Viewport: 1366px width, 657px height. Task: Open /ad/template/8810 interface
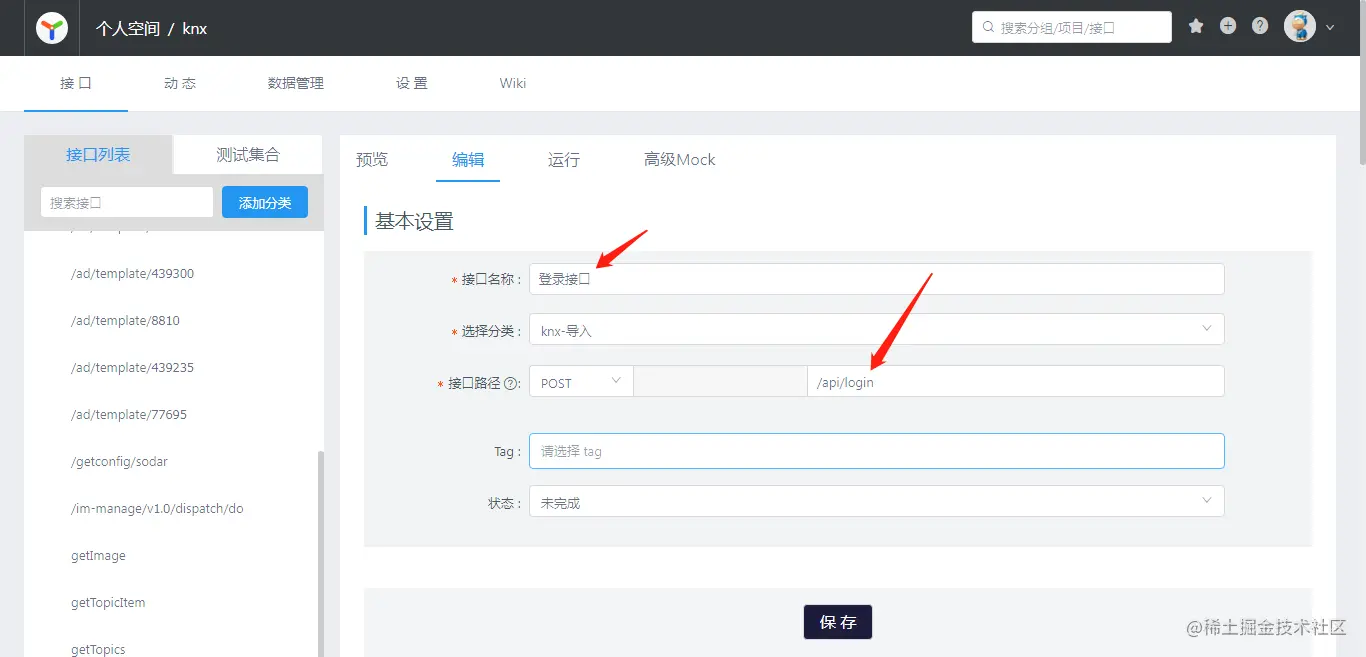(x=126, y=320)
